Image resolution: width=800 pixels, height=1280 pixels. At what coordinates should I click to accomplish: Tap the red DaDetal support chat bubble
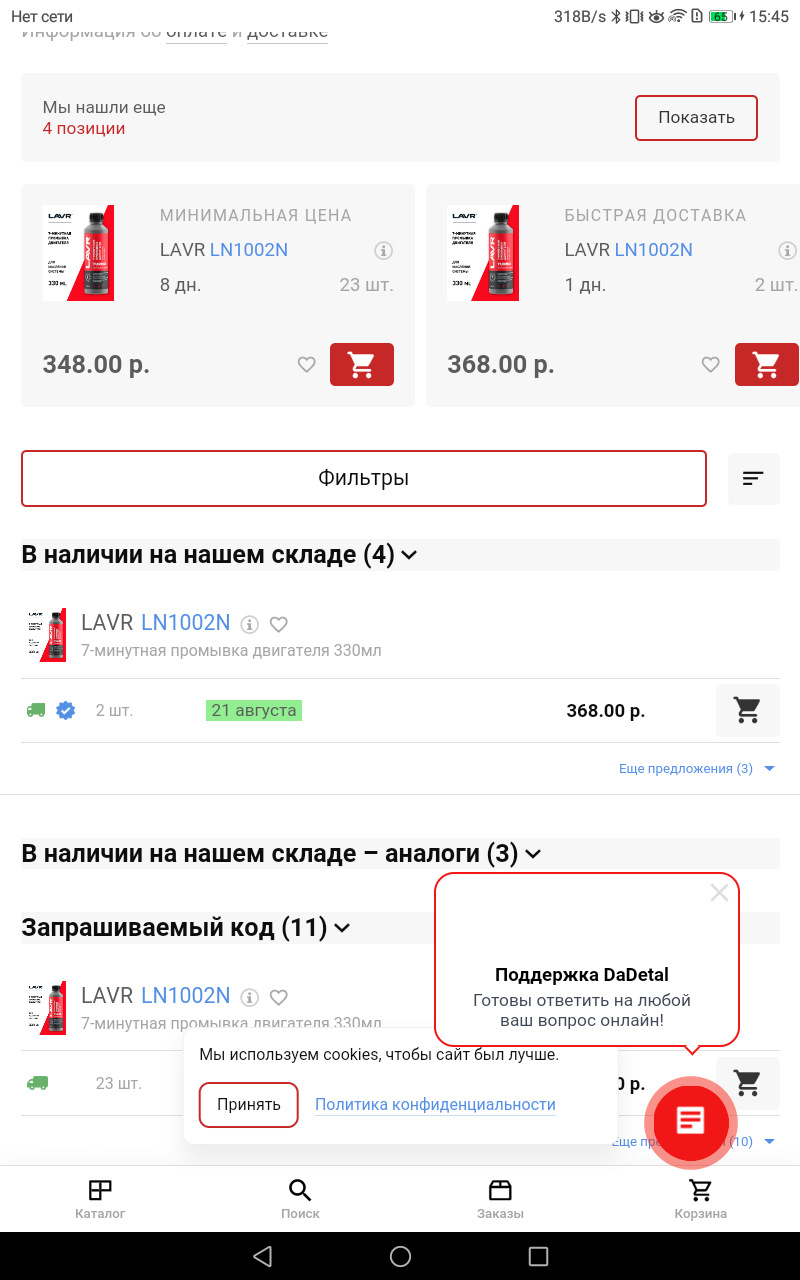(691, 1121)
